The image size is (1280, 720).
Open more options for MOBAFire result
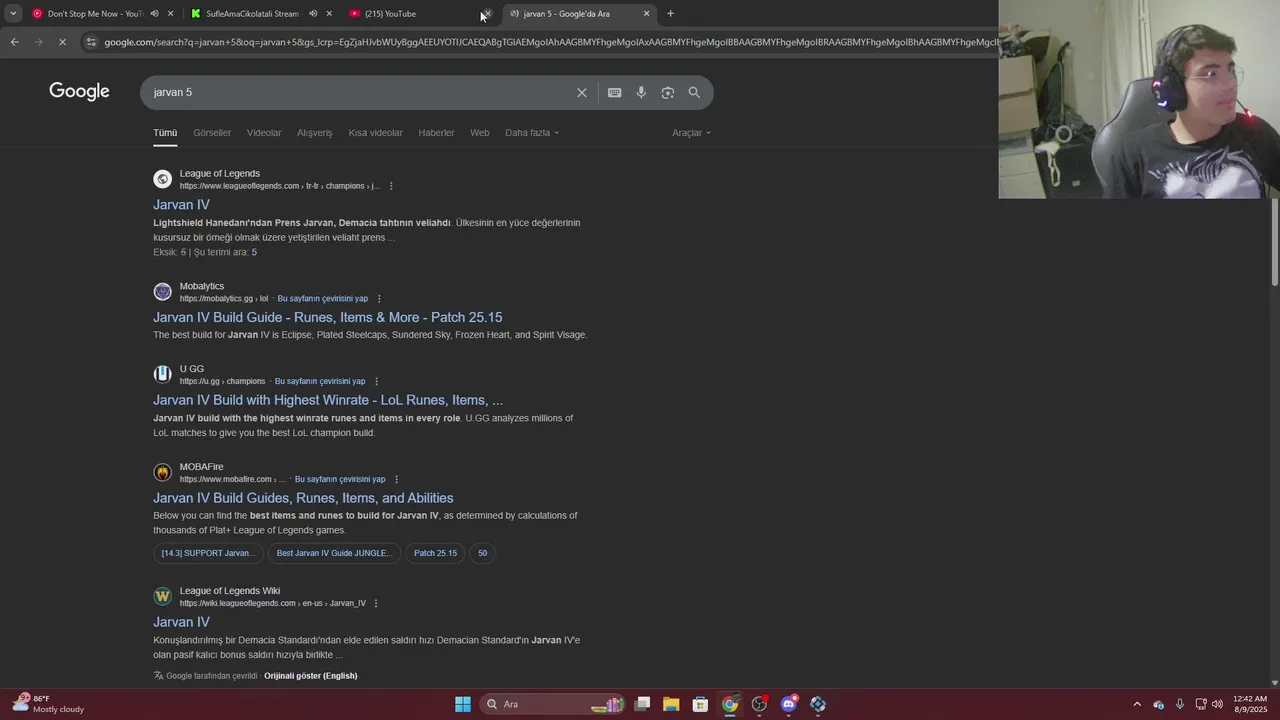pyautogui.click(x=397, y=479)
